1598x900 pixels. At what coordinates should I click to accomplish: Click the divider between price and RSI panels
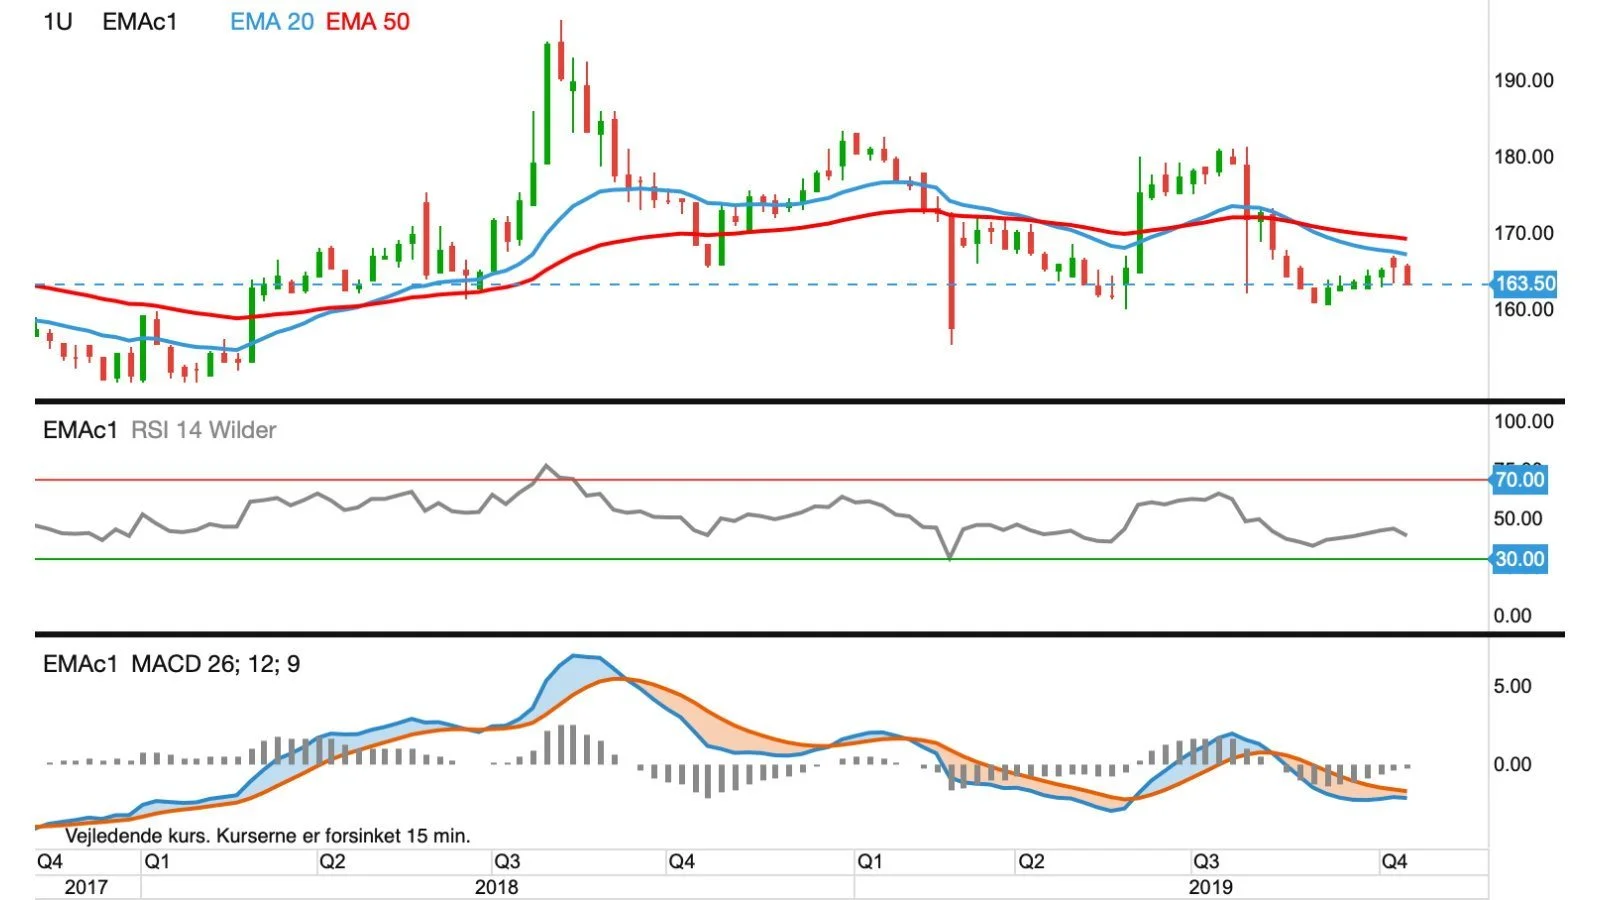click(800, 401)
